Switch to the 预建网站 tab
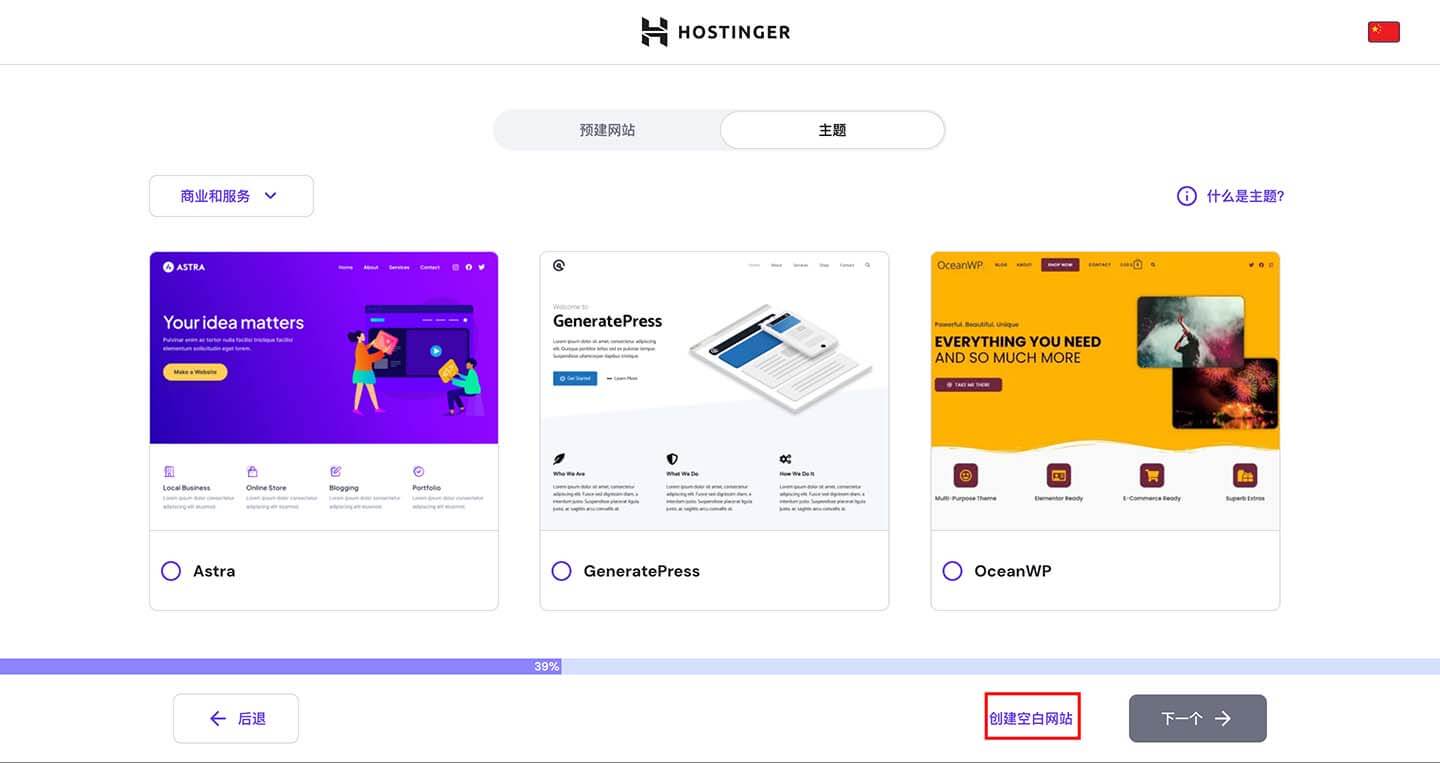 pyautogui.click(x=607, y=130)
